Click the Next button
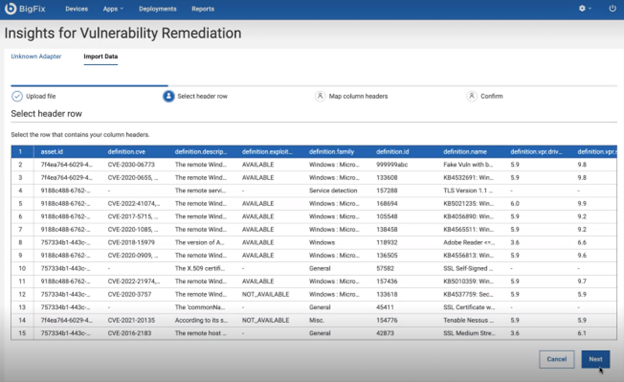624x382 pixels. pos(595,359)
